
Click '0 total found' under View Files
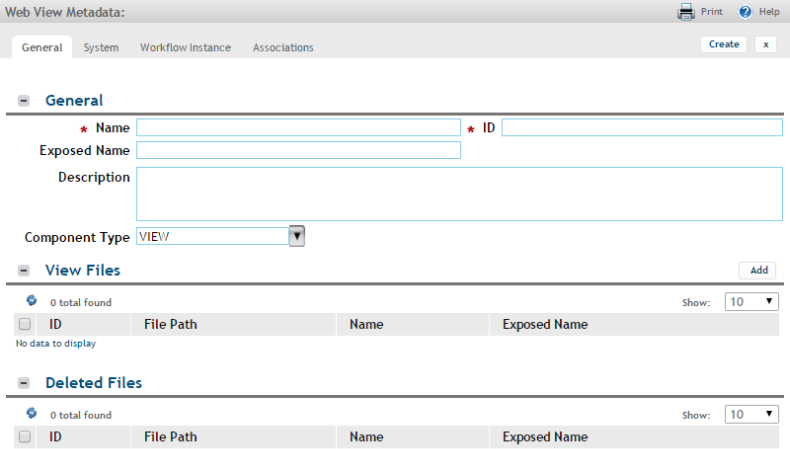tap(81, 302)
